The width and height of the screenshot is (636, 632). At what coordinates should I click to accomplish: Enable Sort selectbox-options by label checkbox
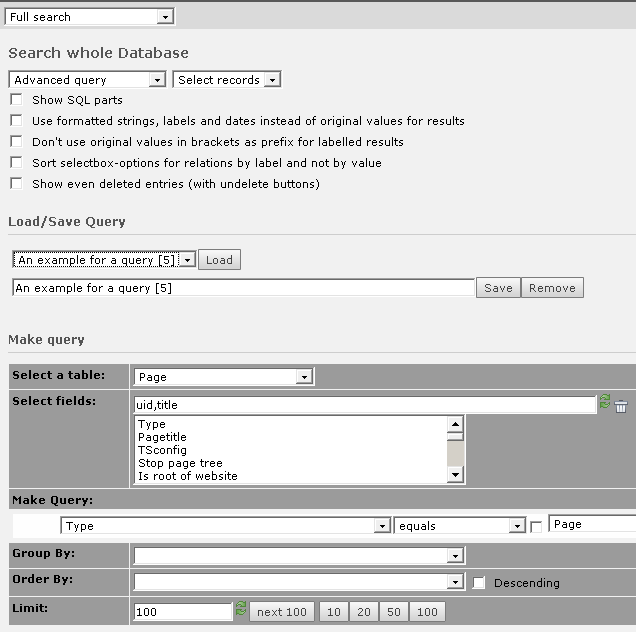[16, 163]
